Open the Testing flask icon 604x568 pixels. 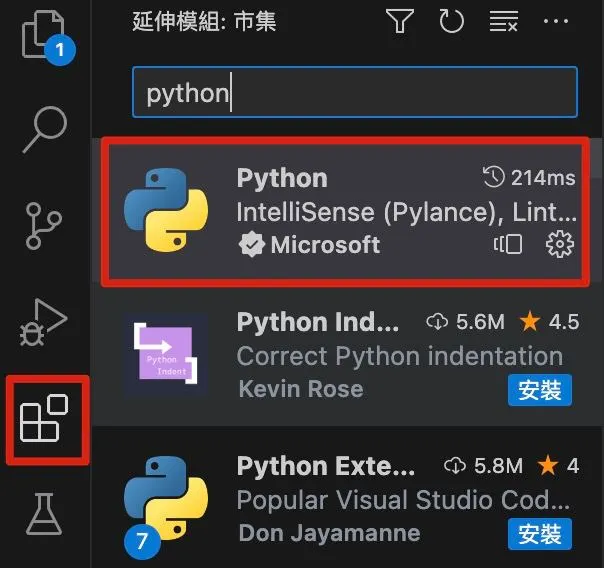coord(45,512)
